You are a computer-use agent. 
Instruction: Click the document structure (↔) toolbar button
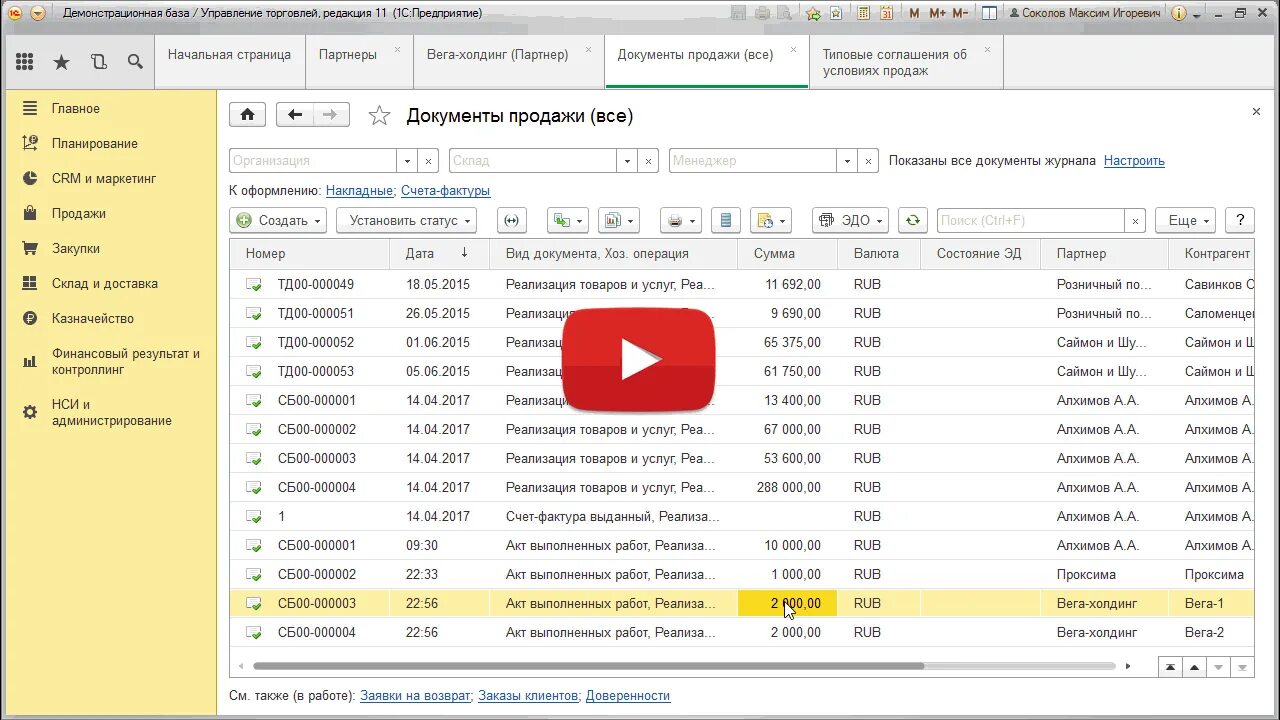click(511, 220)
